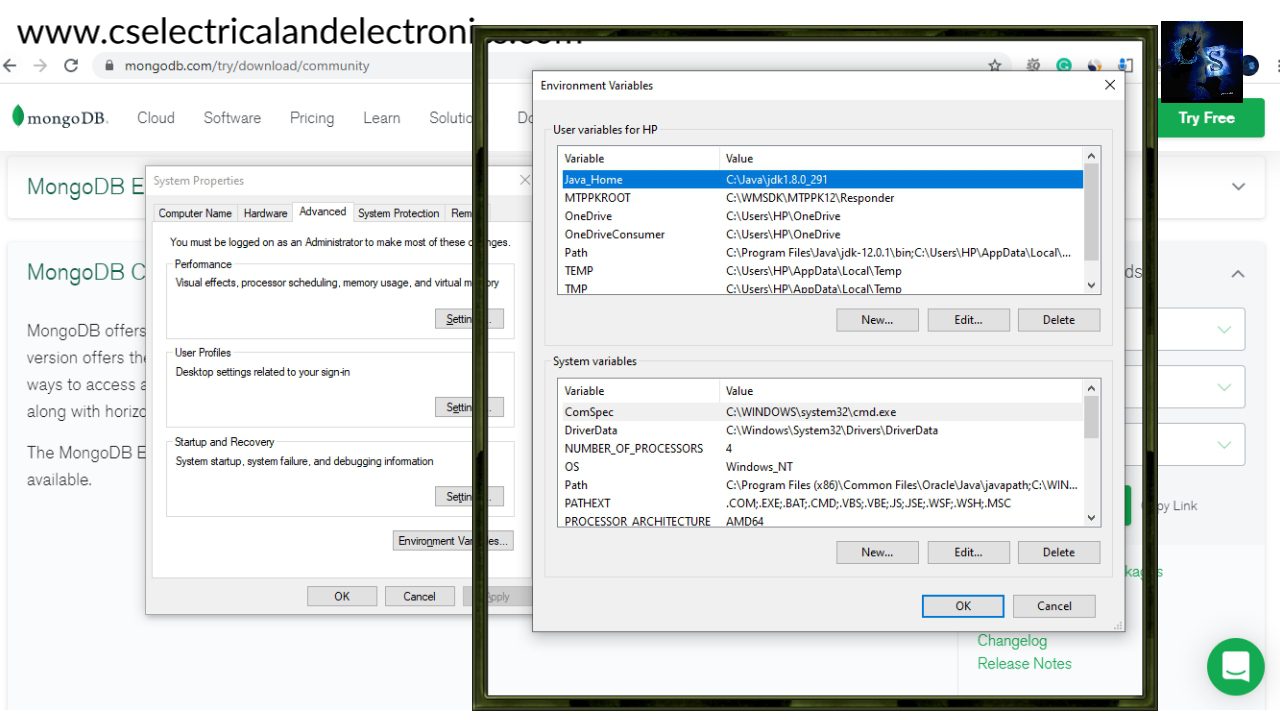
Task: Click down arrow of system variables scrollbar
Action: [1091, 518]
